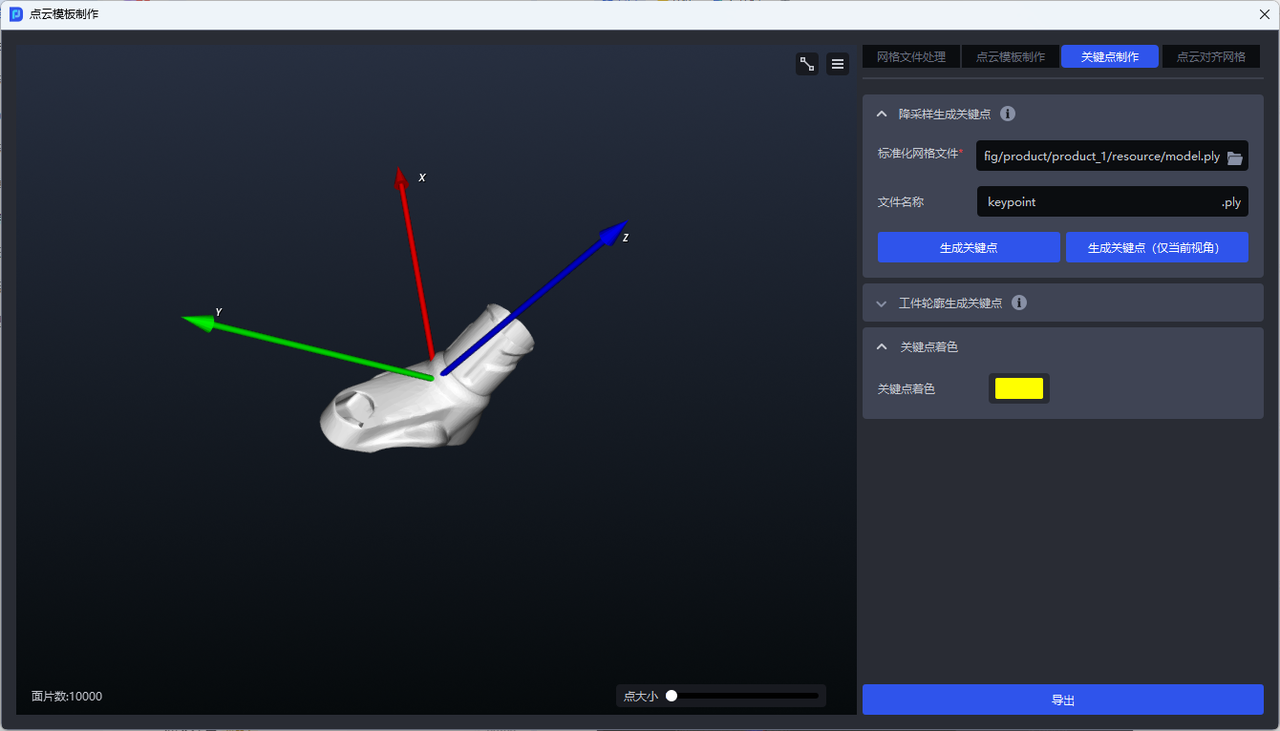
Task: Expand the 工件轮廓生成关键点 section
Action: click(x=881, y=303)
